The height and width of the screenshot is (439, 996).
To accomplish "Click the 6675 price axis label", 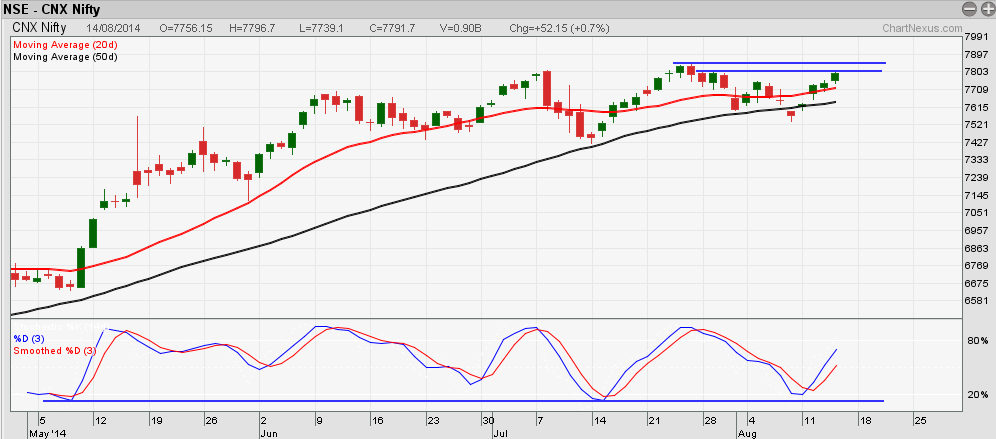I will point(976,283).
